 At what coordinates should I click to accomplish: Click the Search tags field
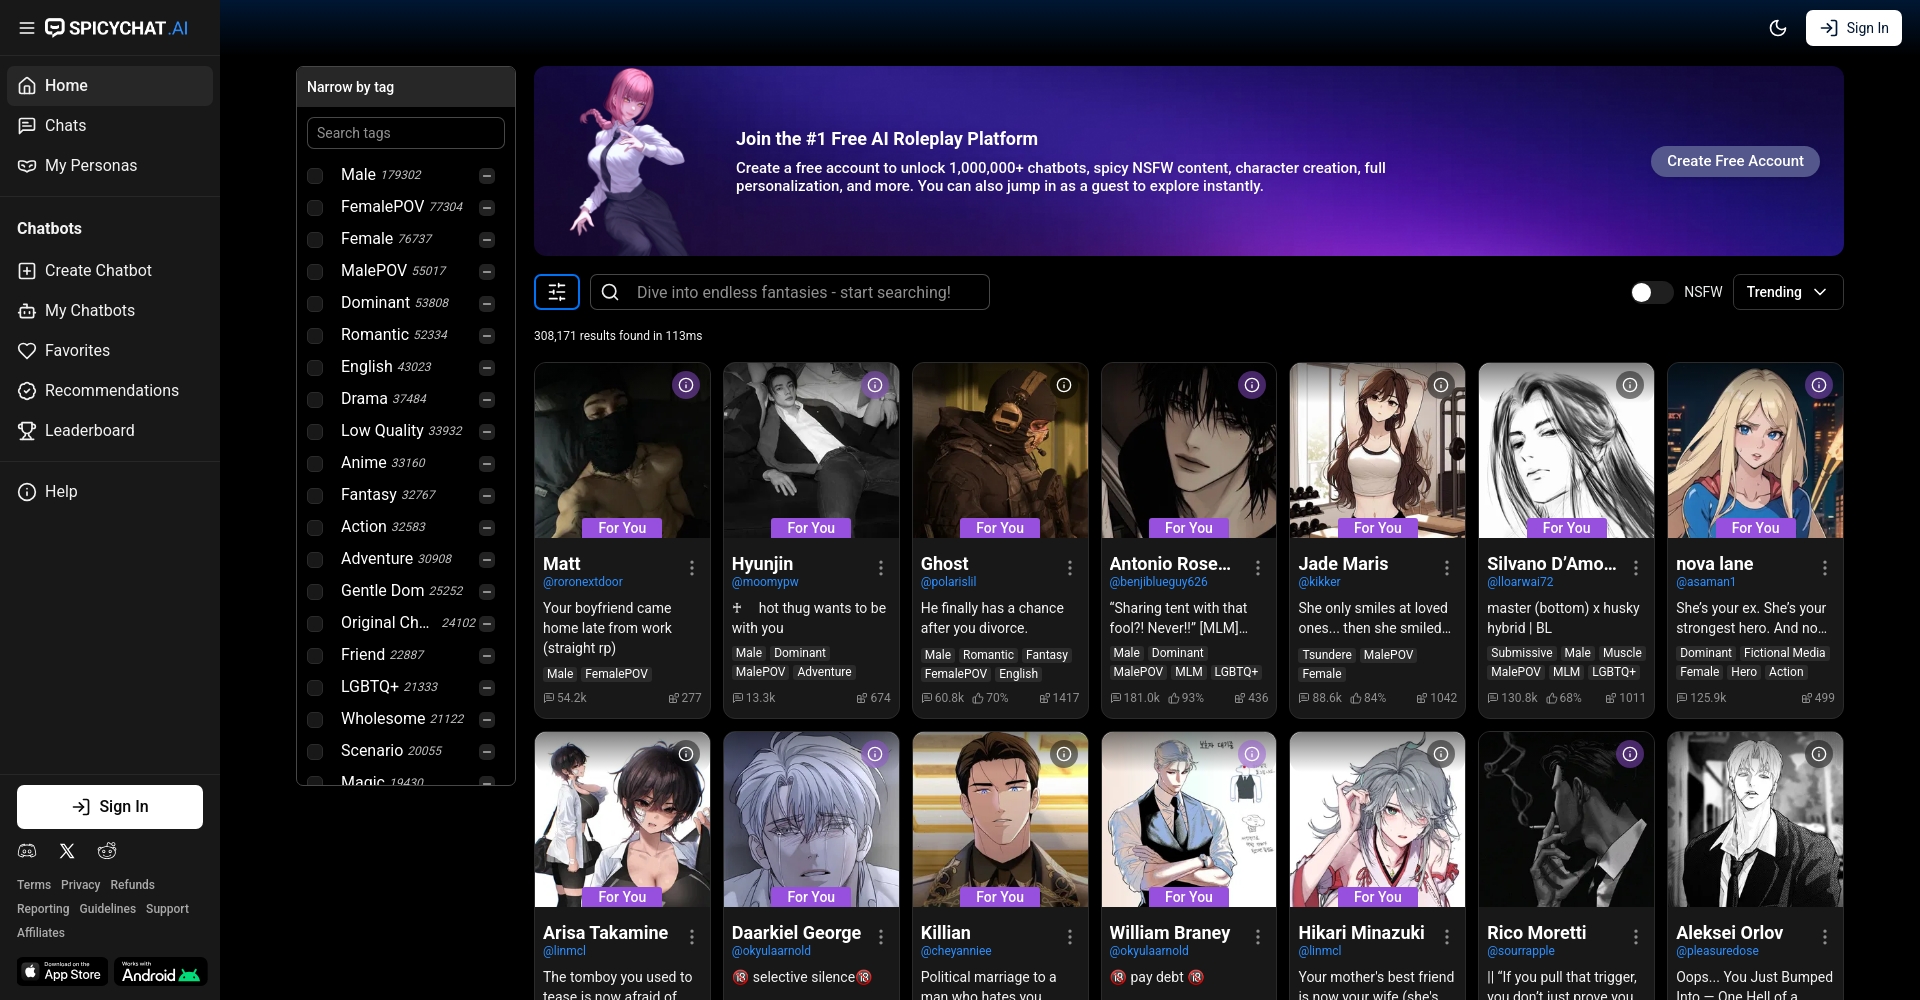[406, 133]
